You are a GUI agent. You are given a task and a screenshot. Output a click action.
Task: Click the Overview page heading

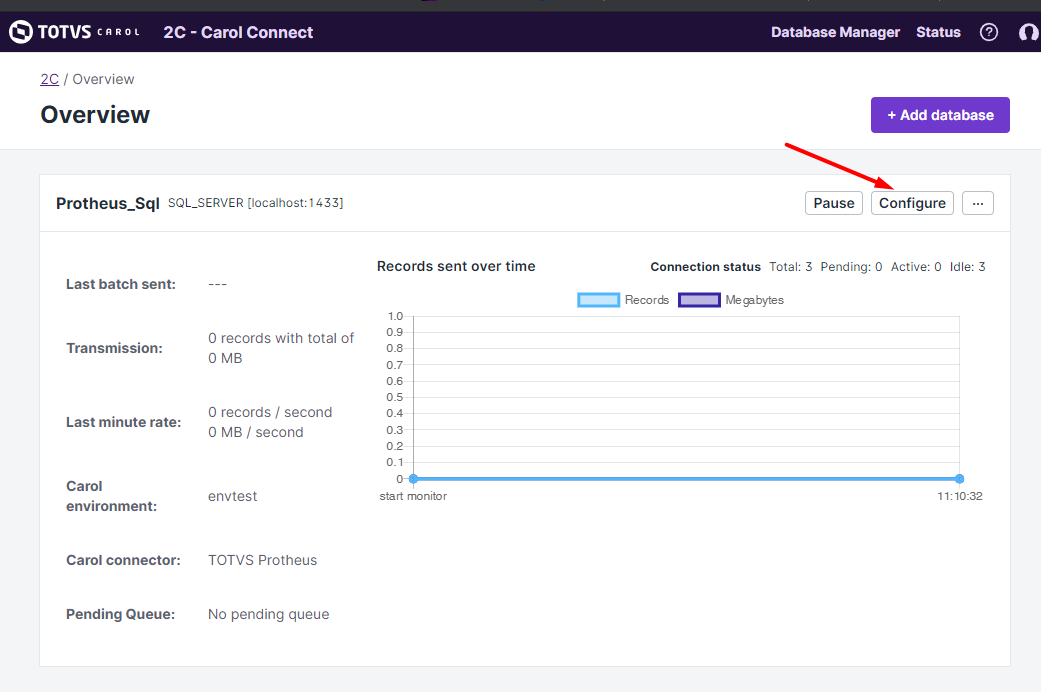[95, 115]
